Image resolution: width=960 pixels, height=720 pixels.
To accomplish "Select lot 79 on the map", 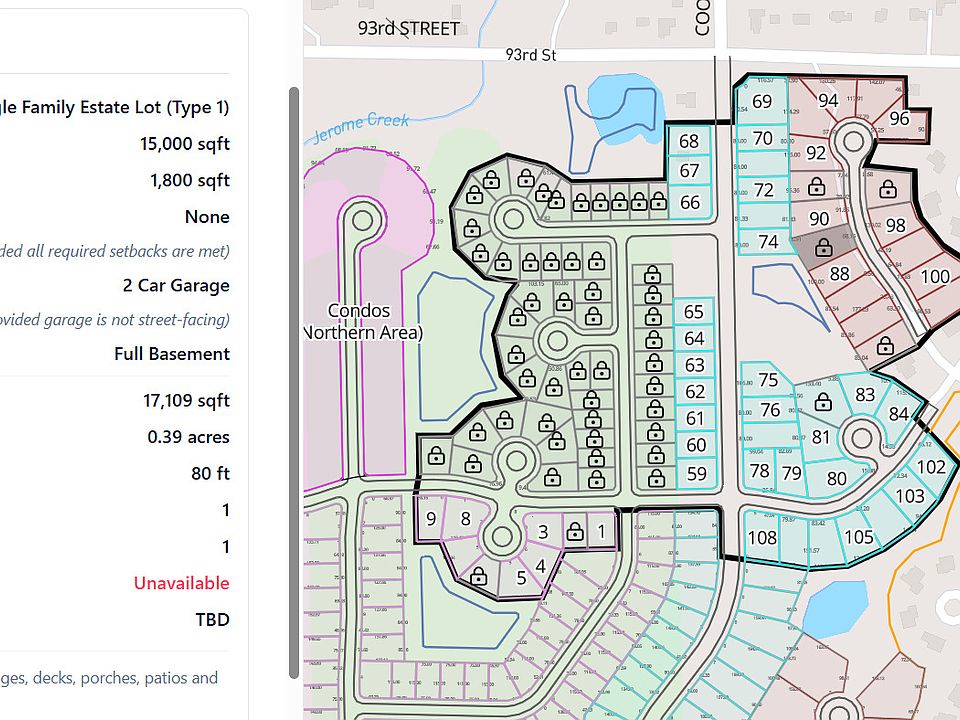I will coord(792,473).
